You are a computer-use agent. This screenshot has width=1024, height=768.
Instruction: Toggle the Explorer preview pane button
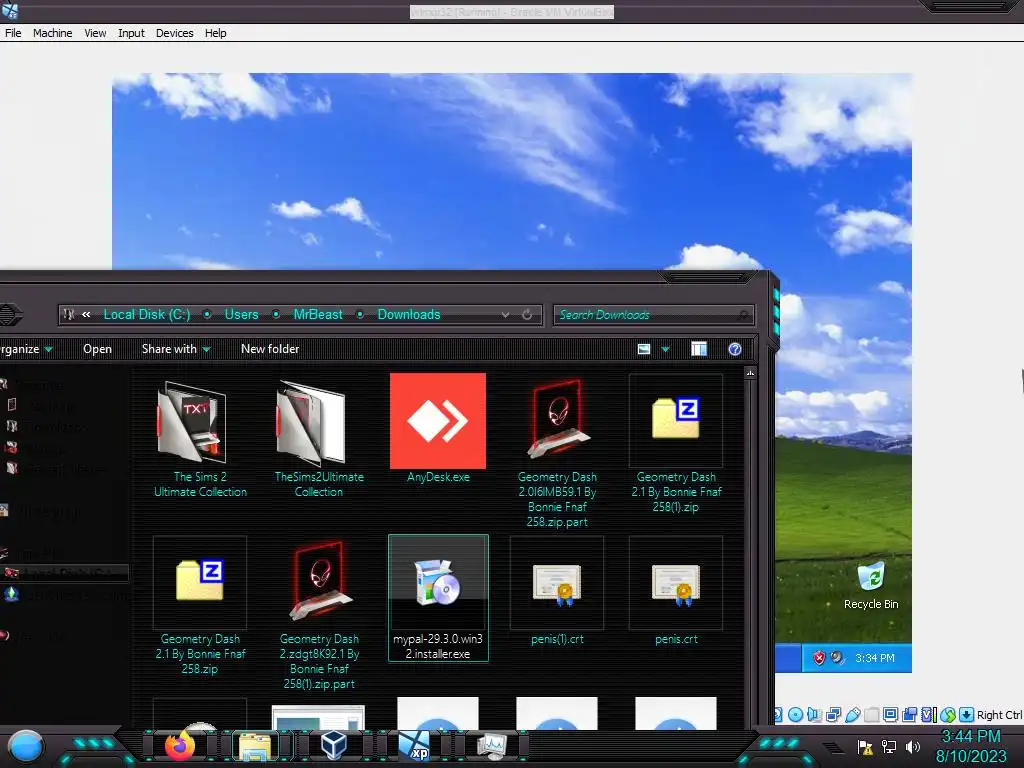[699, 349]
